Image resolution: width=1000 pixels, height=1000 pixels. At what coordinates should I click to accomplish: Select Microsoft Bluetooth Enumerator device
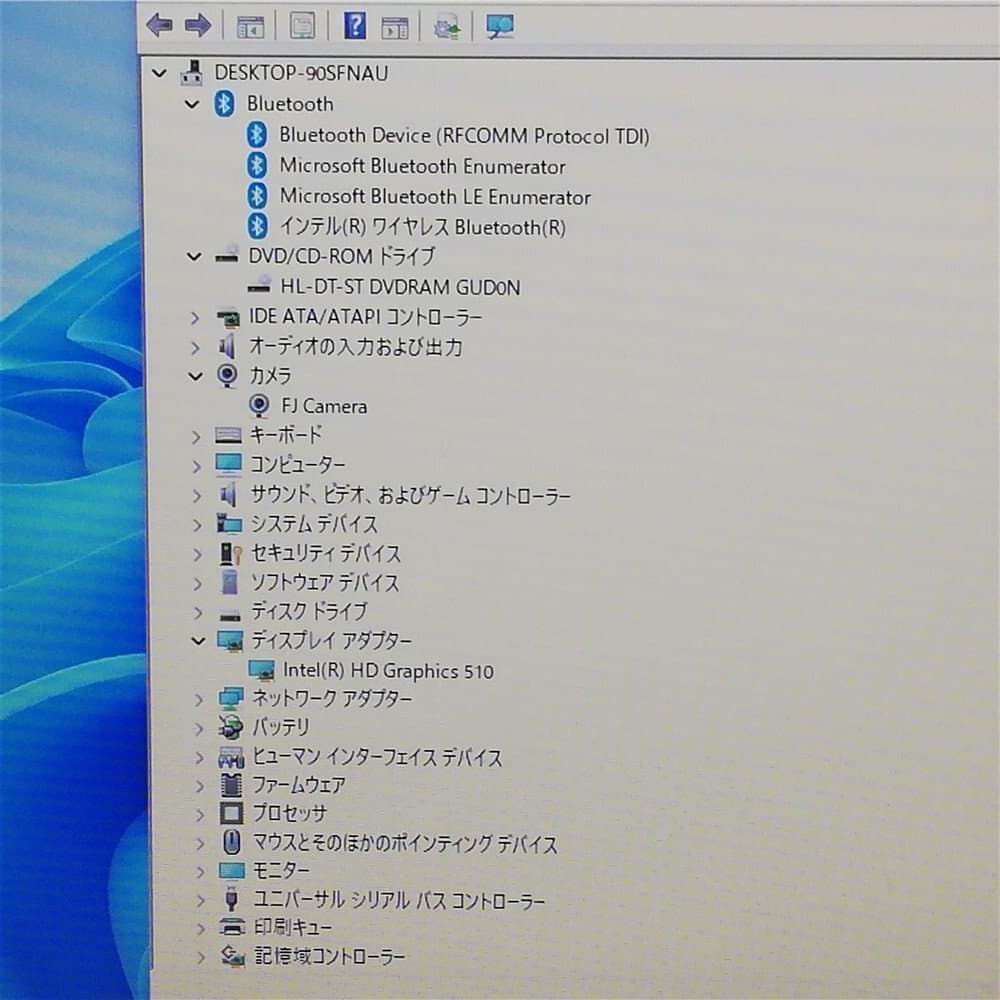point(422,166)
